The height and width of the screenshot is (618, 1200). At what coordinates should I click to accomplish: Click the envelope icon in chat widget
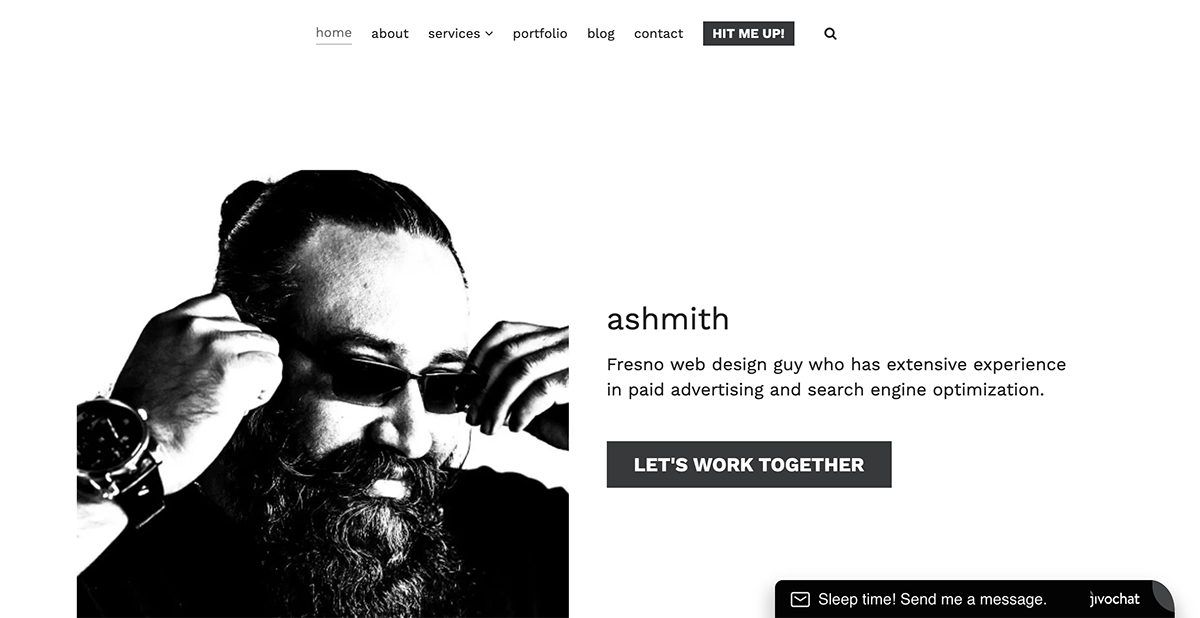(800, 600)
